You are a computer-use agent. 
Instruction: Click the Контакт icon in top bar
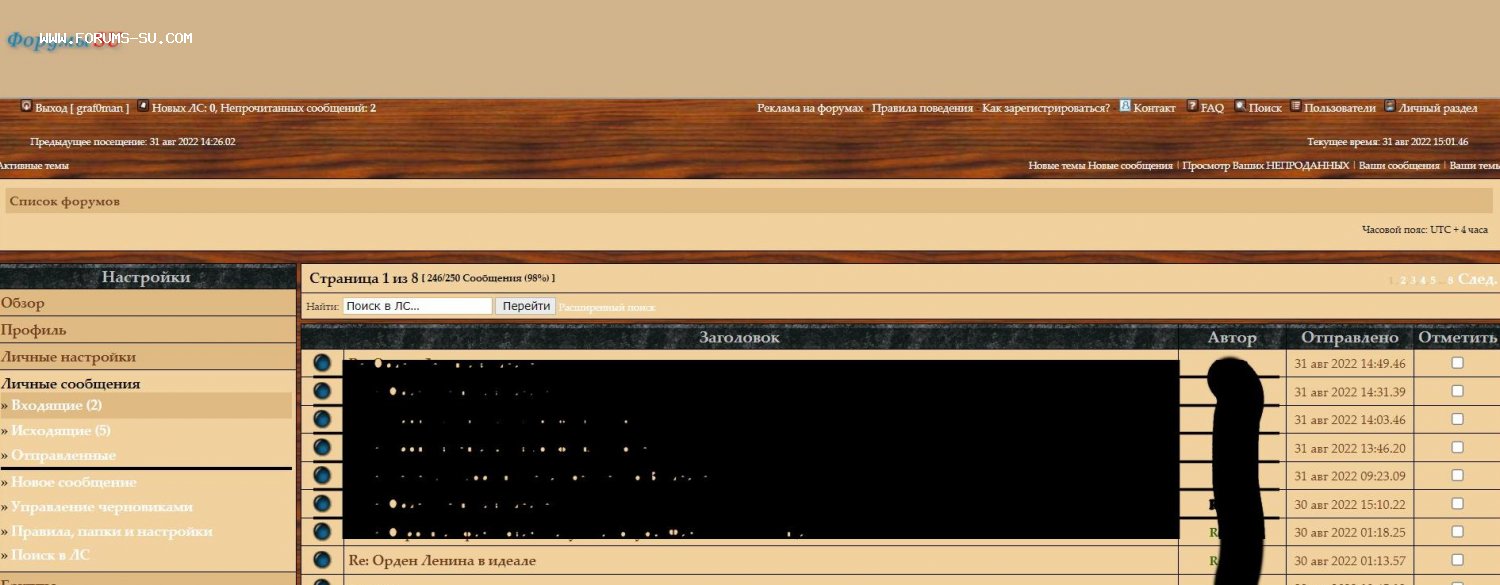pos(1125,106)
